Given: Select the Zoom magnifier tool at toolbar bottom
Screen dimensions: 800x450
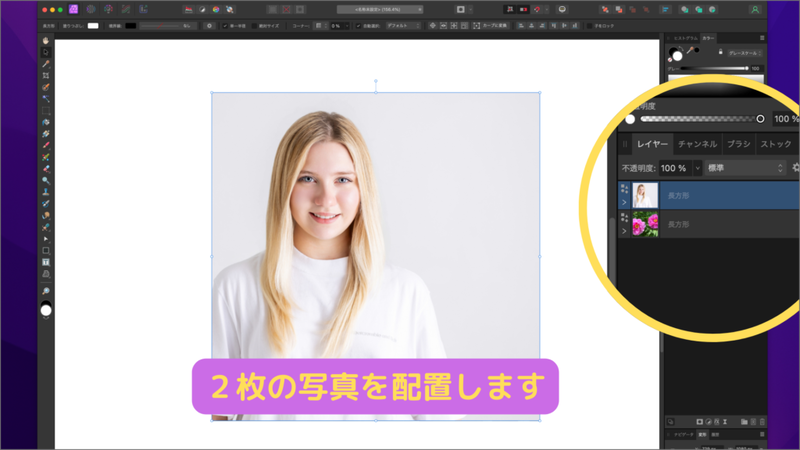Looking at the screenshot, I should point(45,291).
